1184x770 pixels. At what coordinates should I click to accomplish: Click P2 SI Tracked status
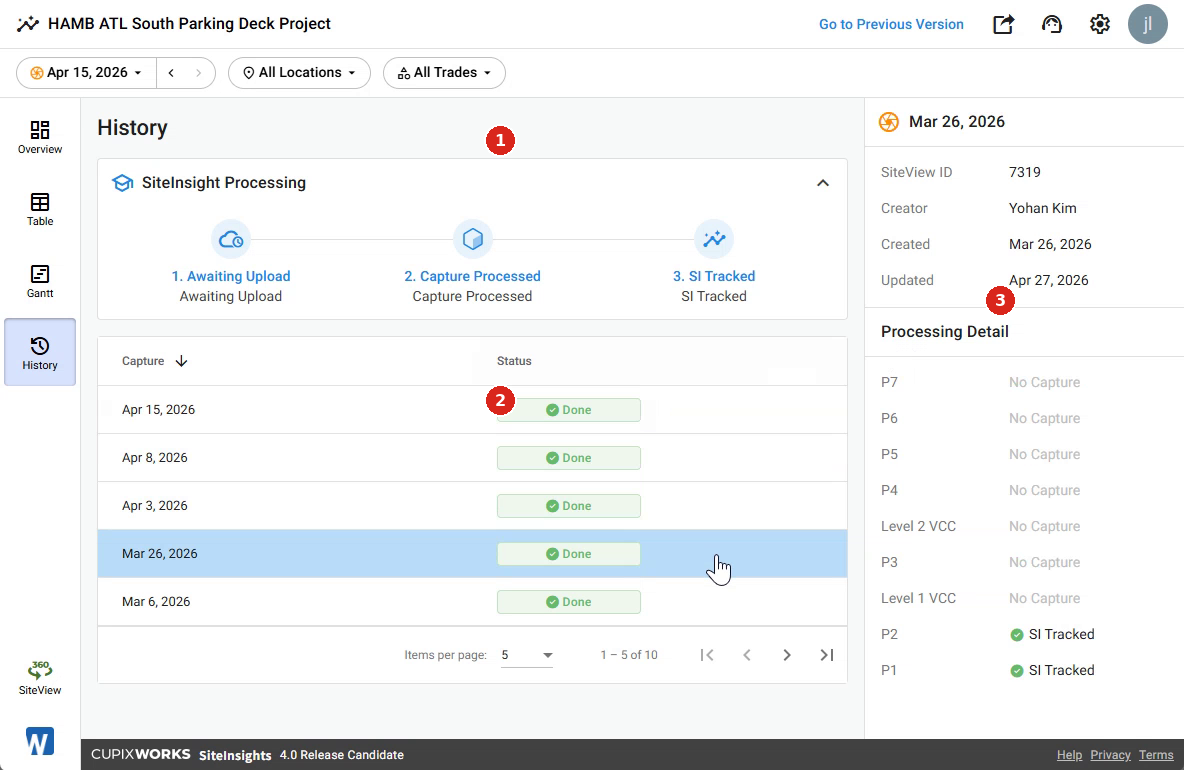(1052, 634)
